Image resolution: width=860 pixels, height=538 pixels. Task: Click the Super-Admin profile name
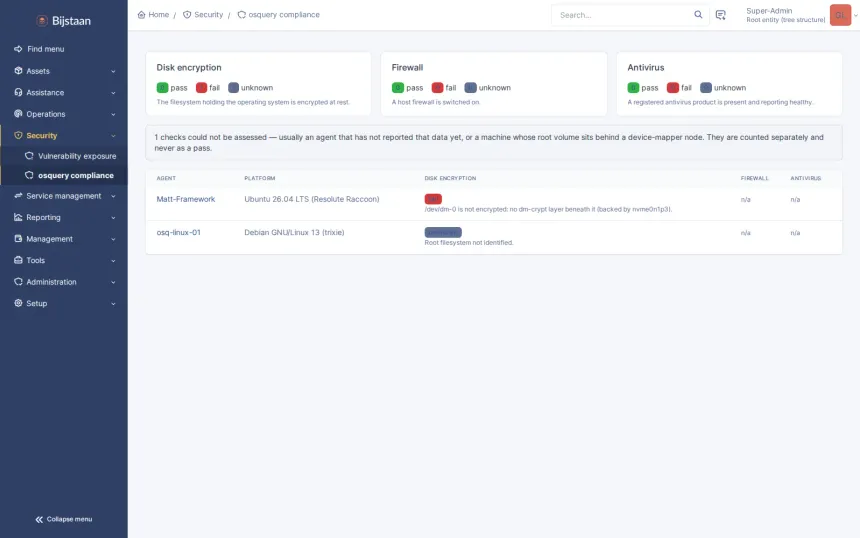[769, 11]
